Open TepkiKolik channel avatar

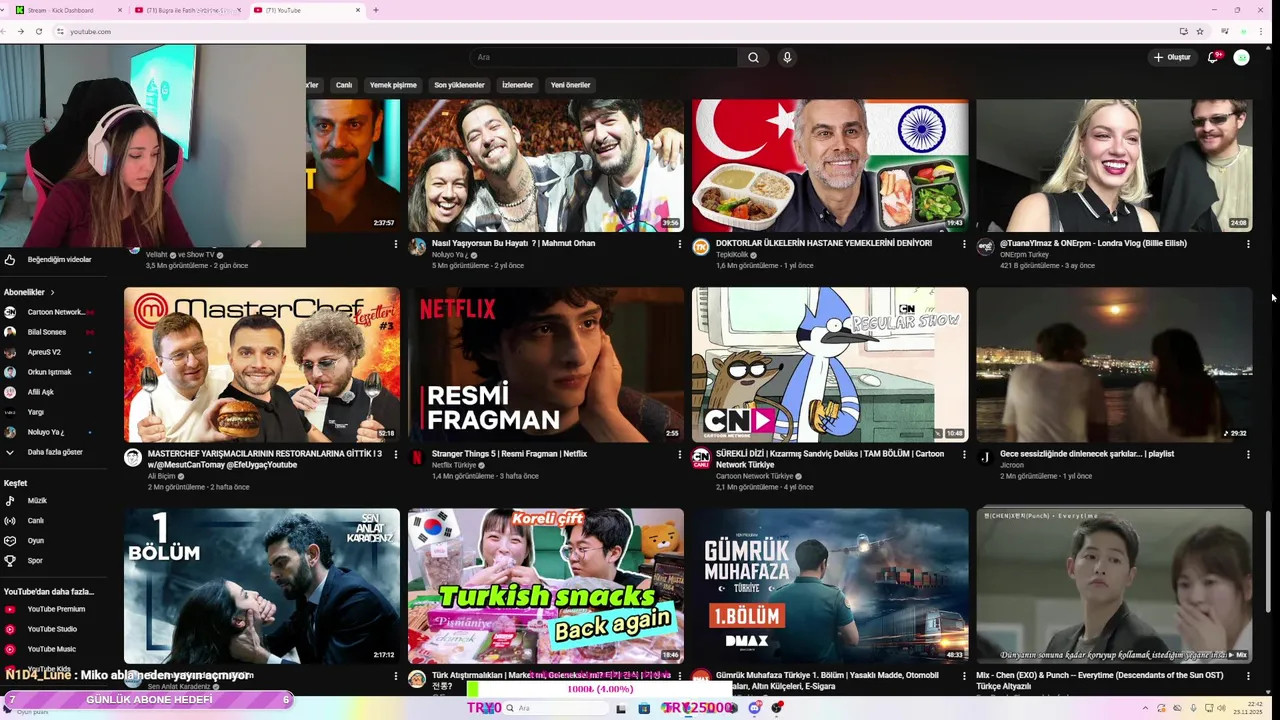click(x=701, y=247)
